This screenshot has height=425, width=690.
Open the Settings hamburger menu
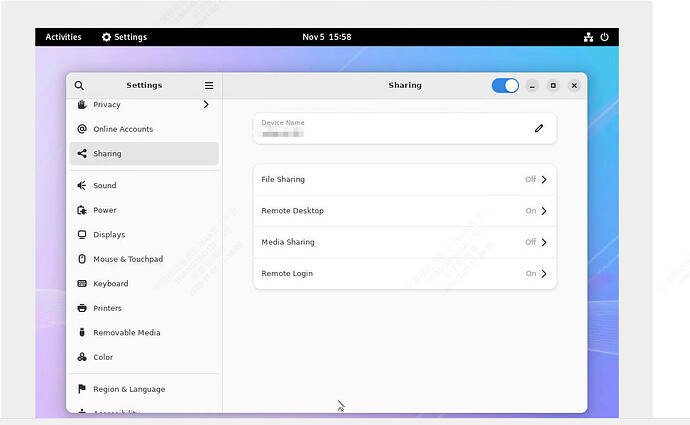tap(209, 86)
